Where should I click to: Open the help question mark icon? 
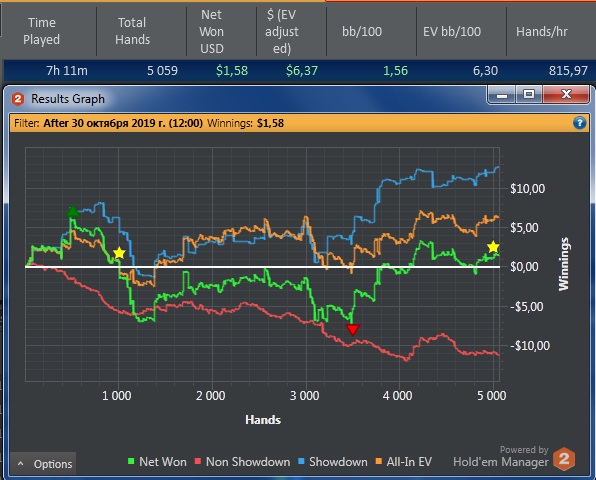[x=579, y=123]
